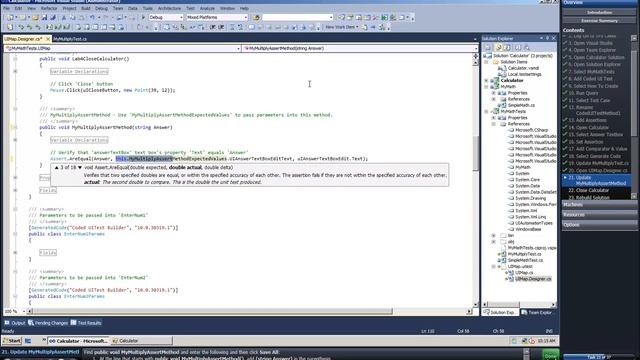
Task: Open the Mixed Platforms dropdown
Action: [x=246, y=18]
